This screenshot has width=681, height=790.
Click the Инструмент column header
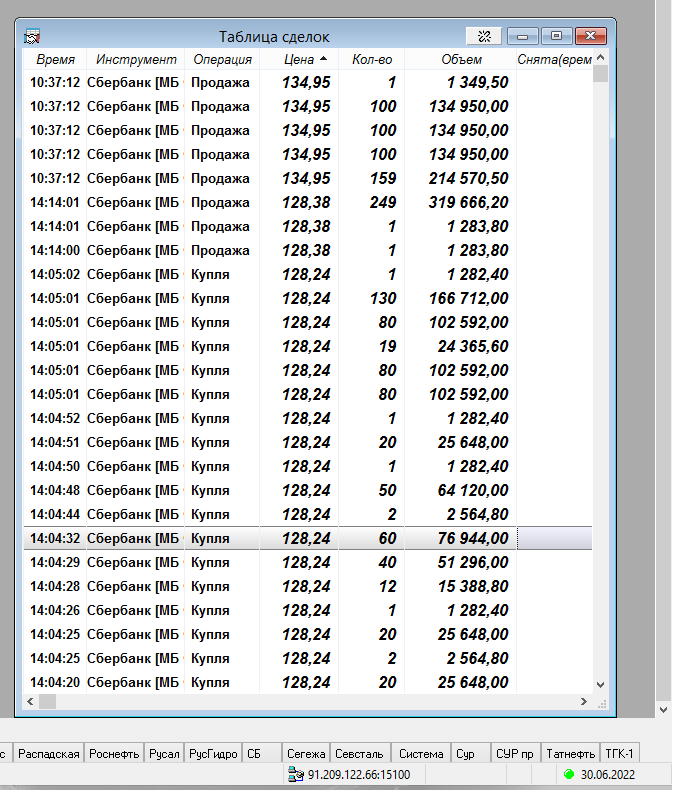[135, 59]
